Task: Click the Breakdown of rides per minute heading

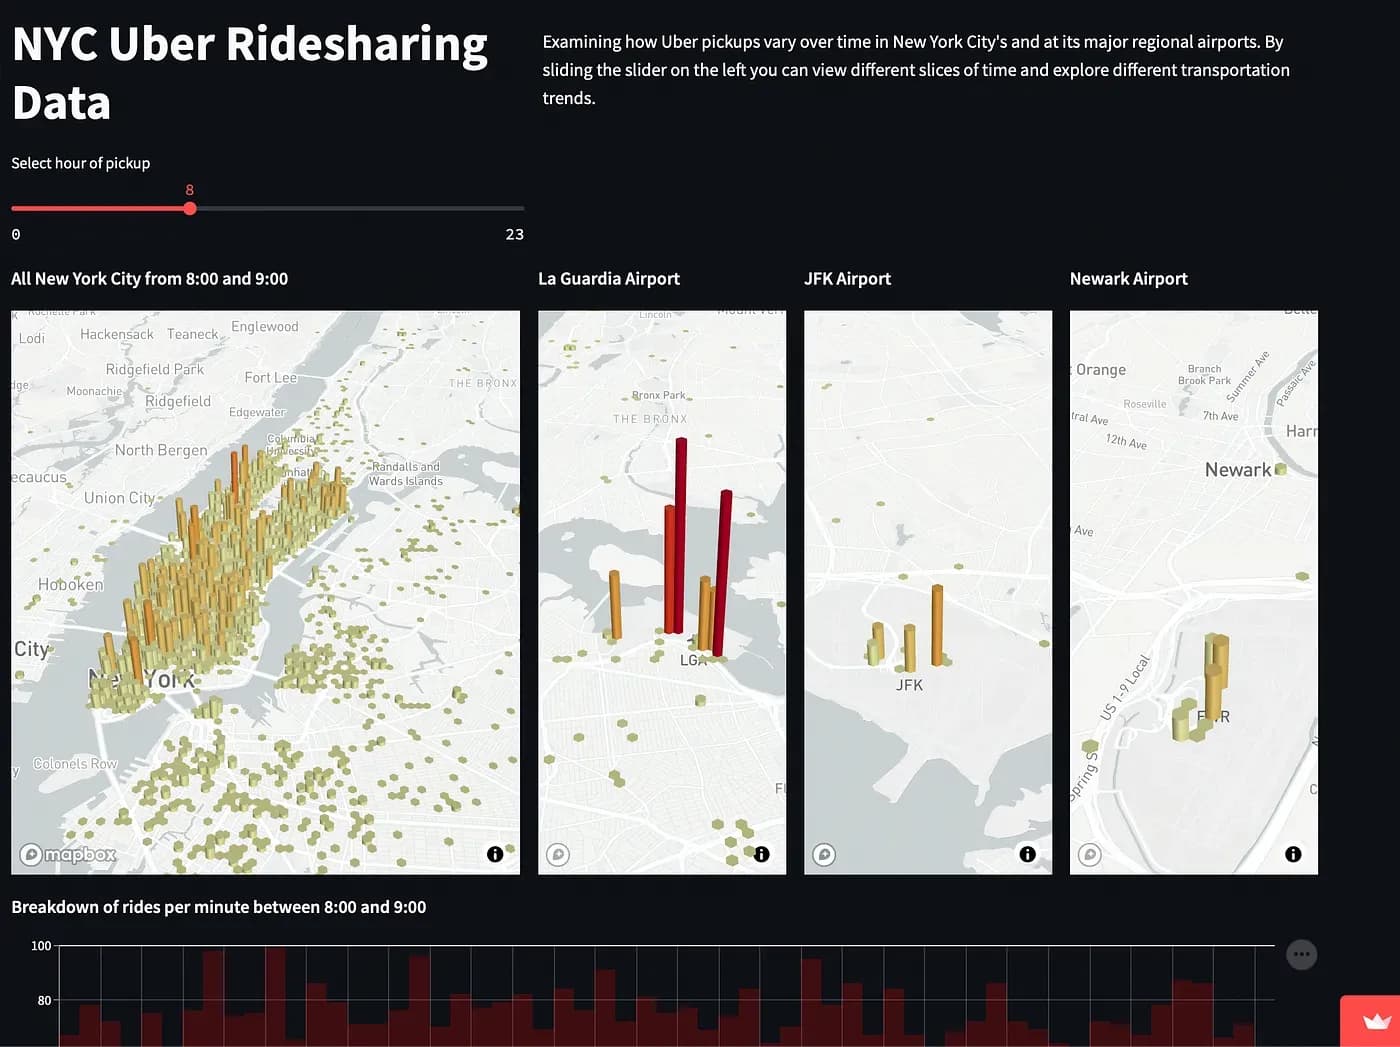Action: (x=219, y=907)
